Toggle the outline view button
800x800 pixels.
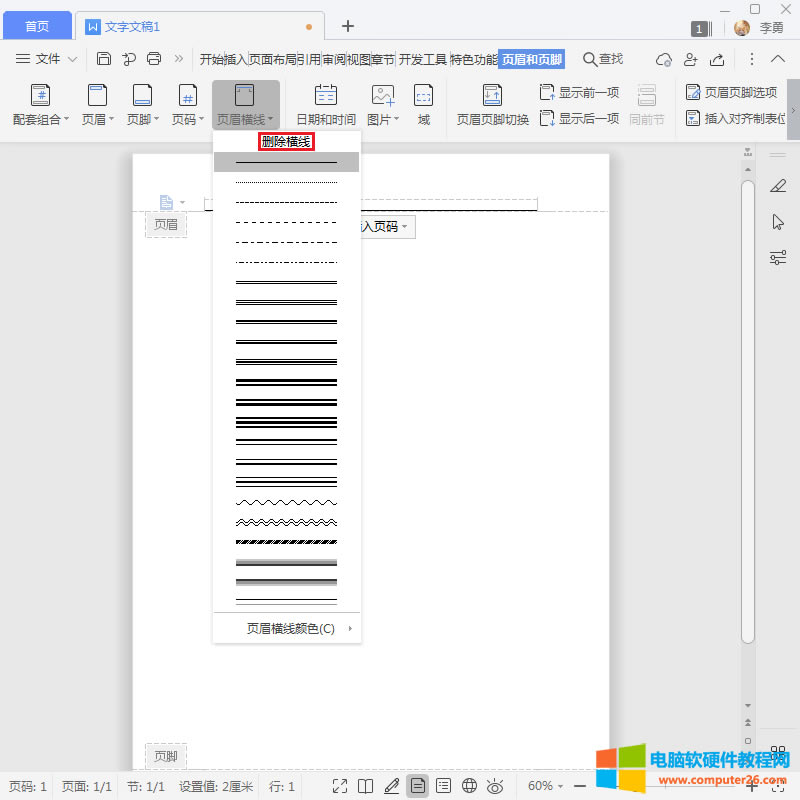click(443, 786)
